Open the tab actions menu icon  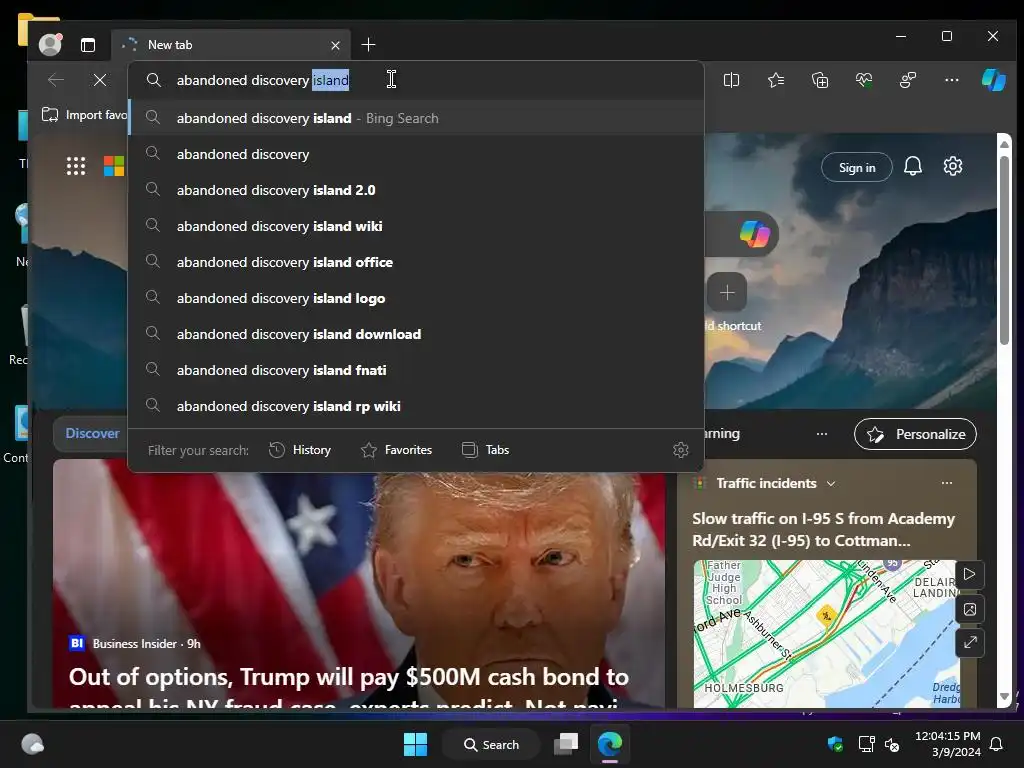(x=88, y=44)
